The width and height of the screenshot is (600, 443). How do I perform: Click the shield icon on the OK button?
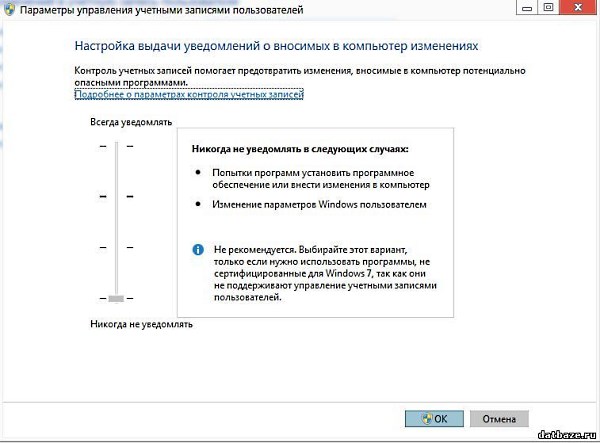pyautogui.click(x=426, y=419)
